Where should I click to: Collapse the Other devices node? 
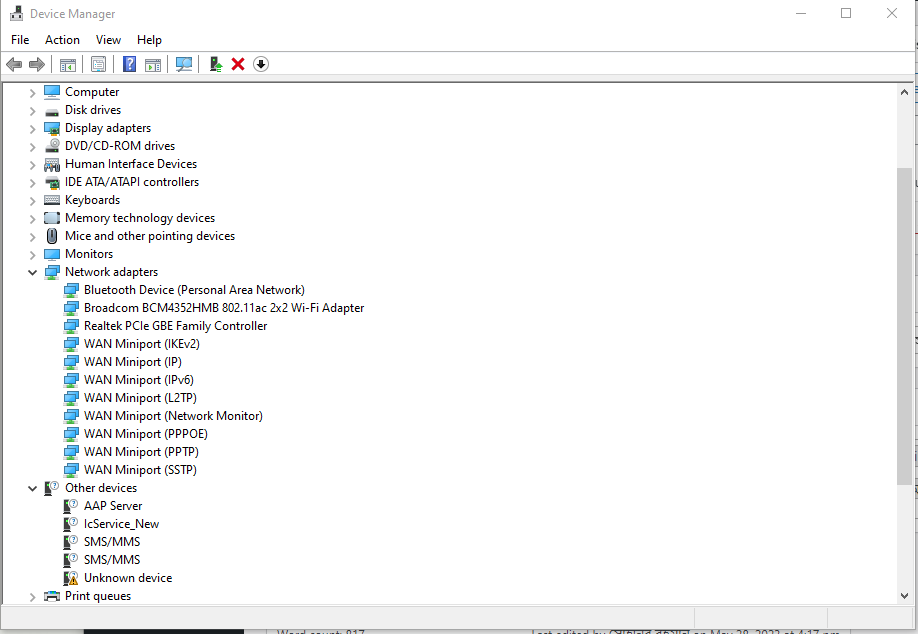tap(32, 488)
